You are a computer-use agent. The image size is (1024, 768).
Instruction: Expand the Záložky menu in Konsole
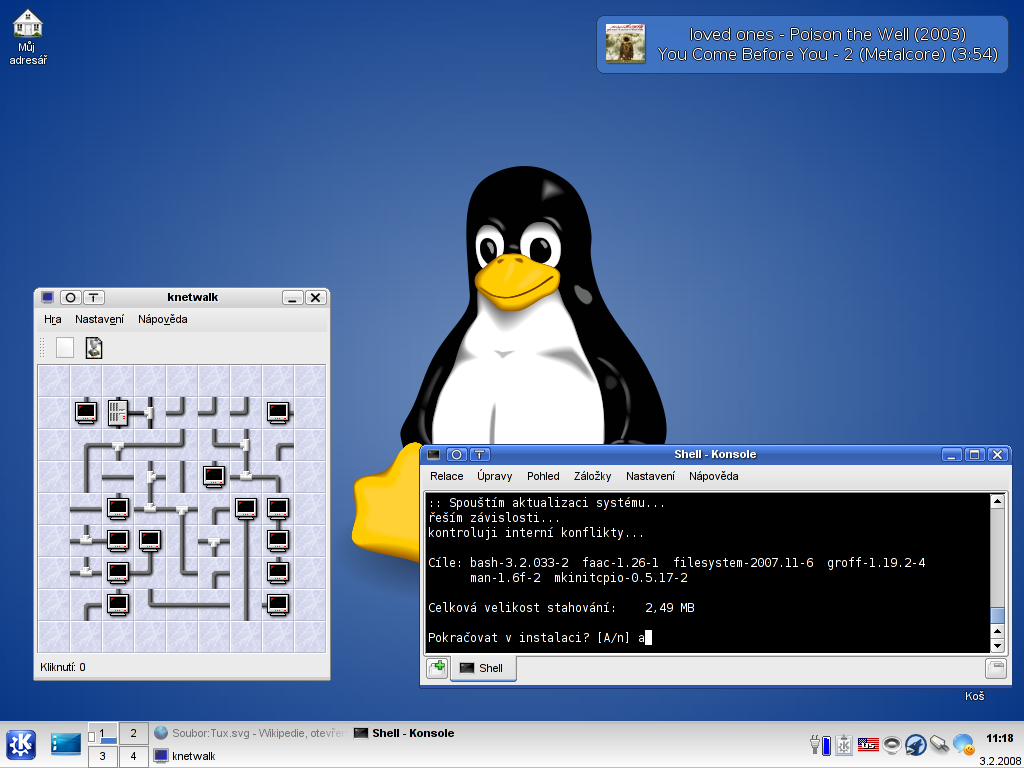tap(593, 476)
